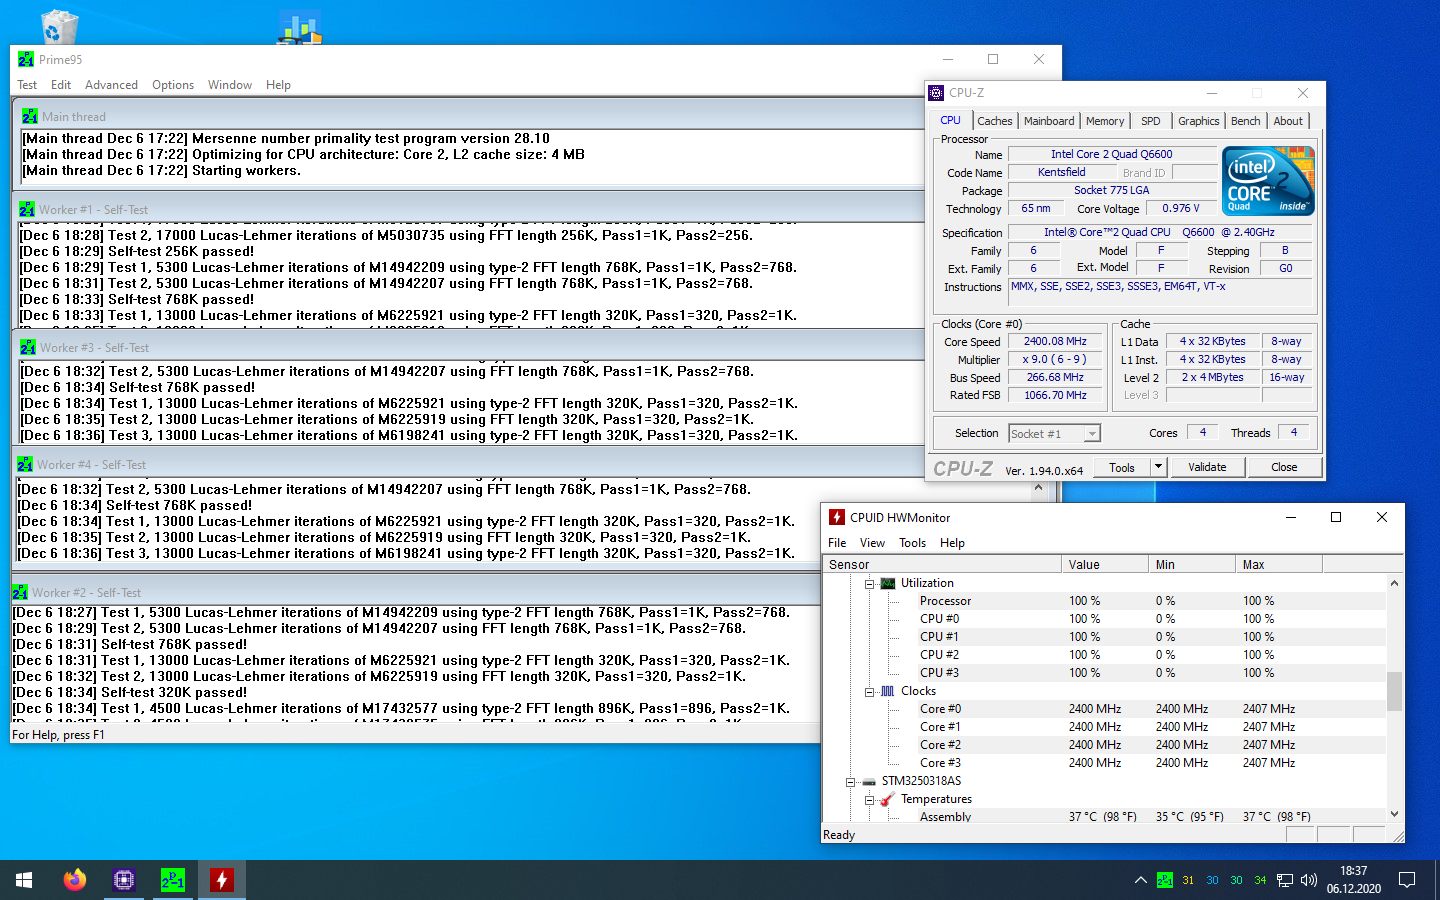Open the Tools menu in HWMonitor
The height and width of the screenshot is (900, 1440).
912,543
